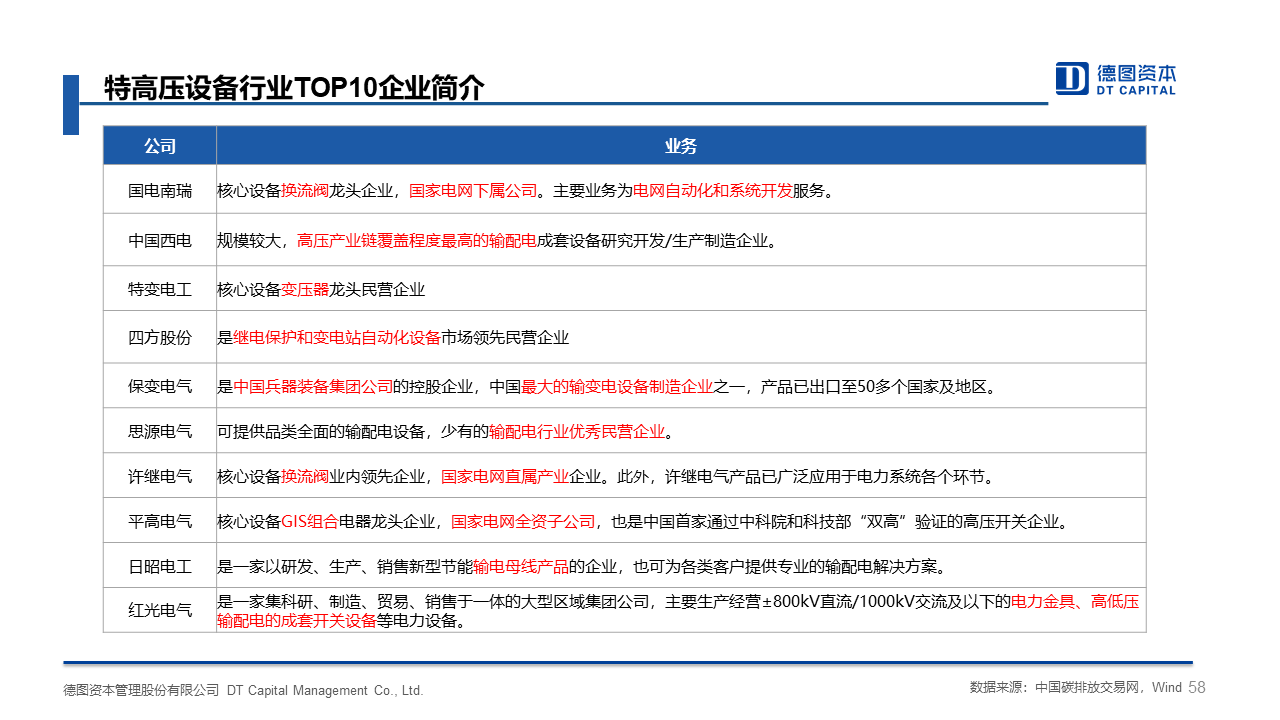The width and height of the screenshot is (1280, 720).
Task: Select the 特变电工 company cell
Action: (160, 289)
